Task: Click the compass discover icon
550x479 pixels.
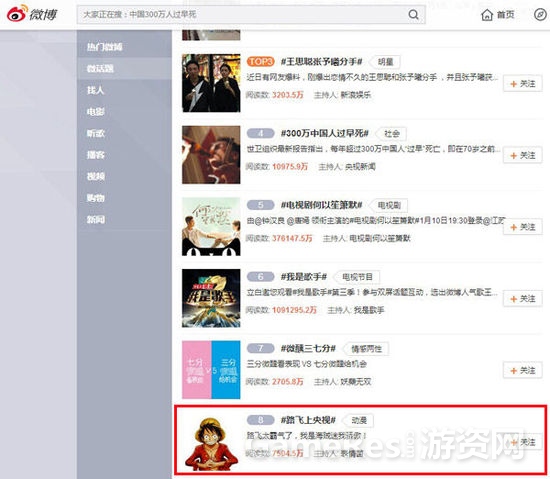Action: point(540,14)
